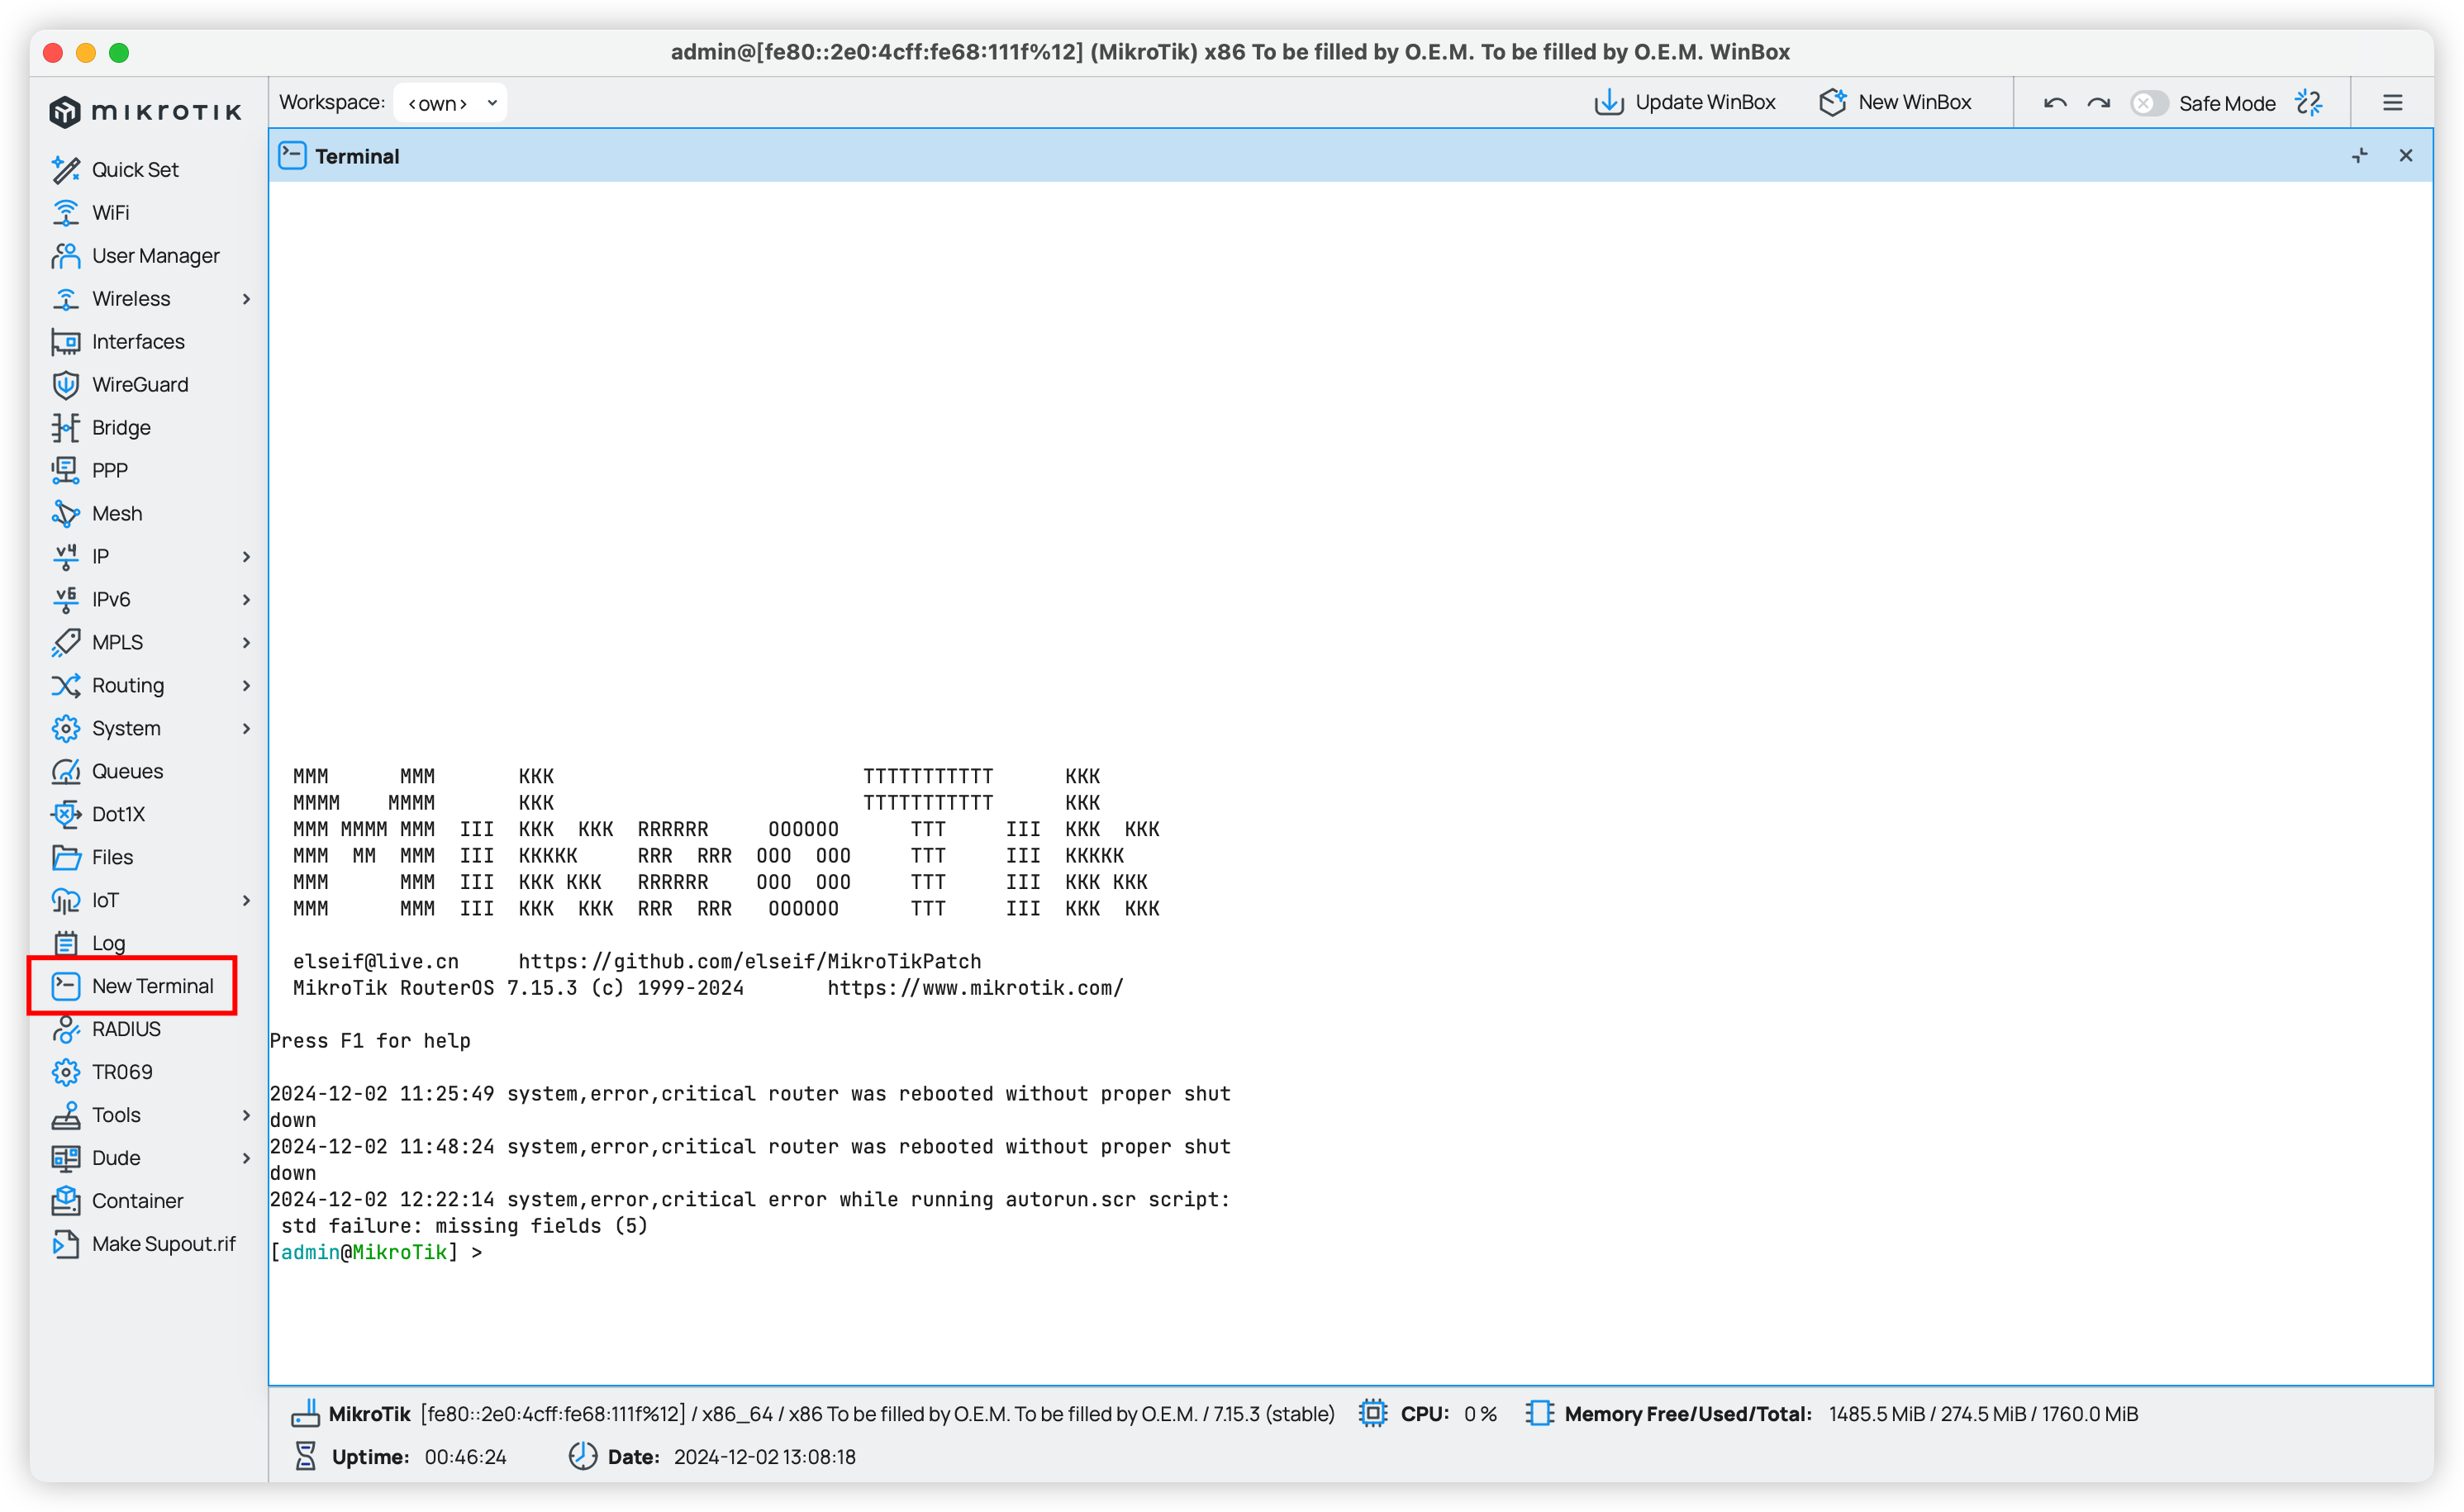Open Quick Set from the sidebar

click(x=134, y=169)
